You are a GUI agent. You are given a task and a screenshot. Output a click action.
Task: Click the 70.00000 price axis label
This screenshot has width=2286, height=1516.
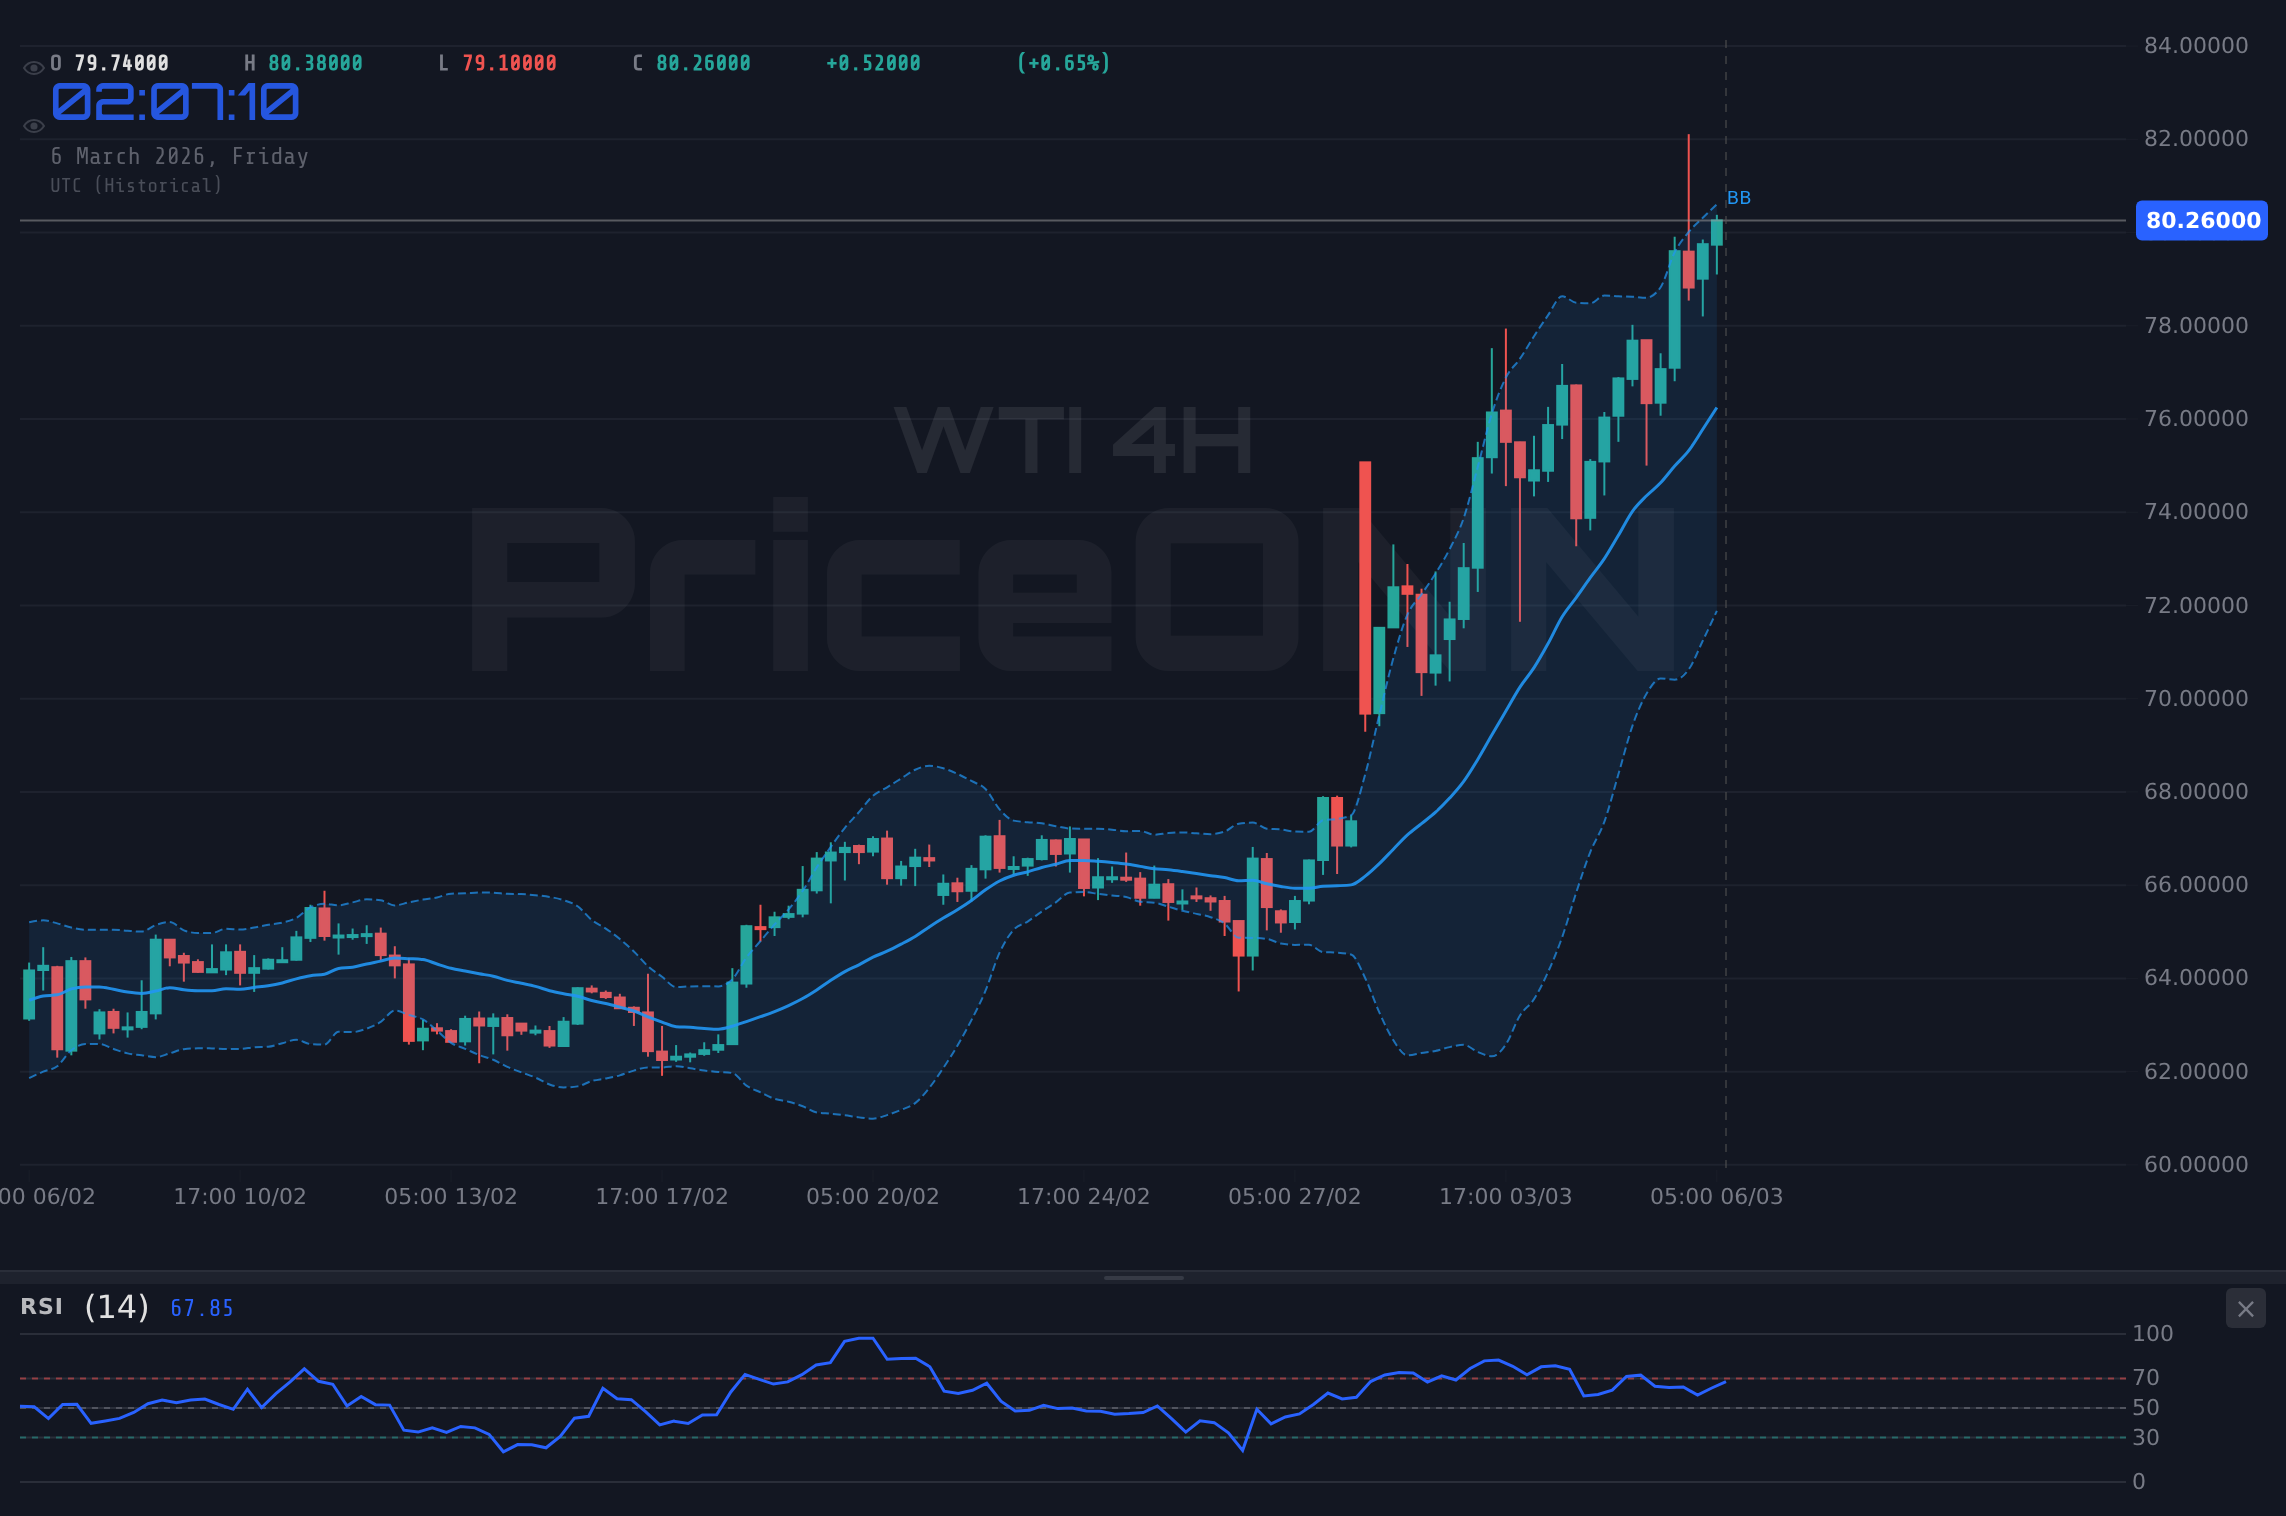click(2196, 699)
